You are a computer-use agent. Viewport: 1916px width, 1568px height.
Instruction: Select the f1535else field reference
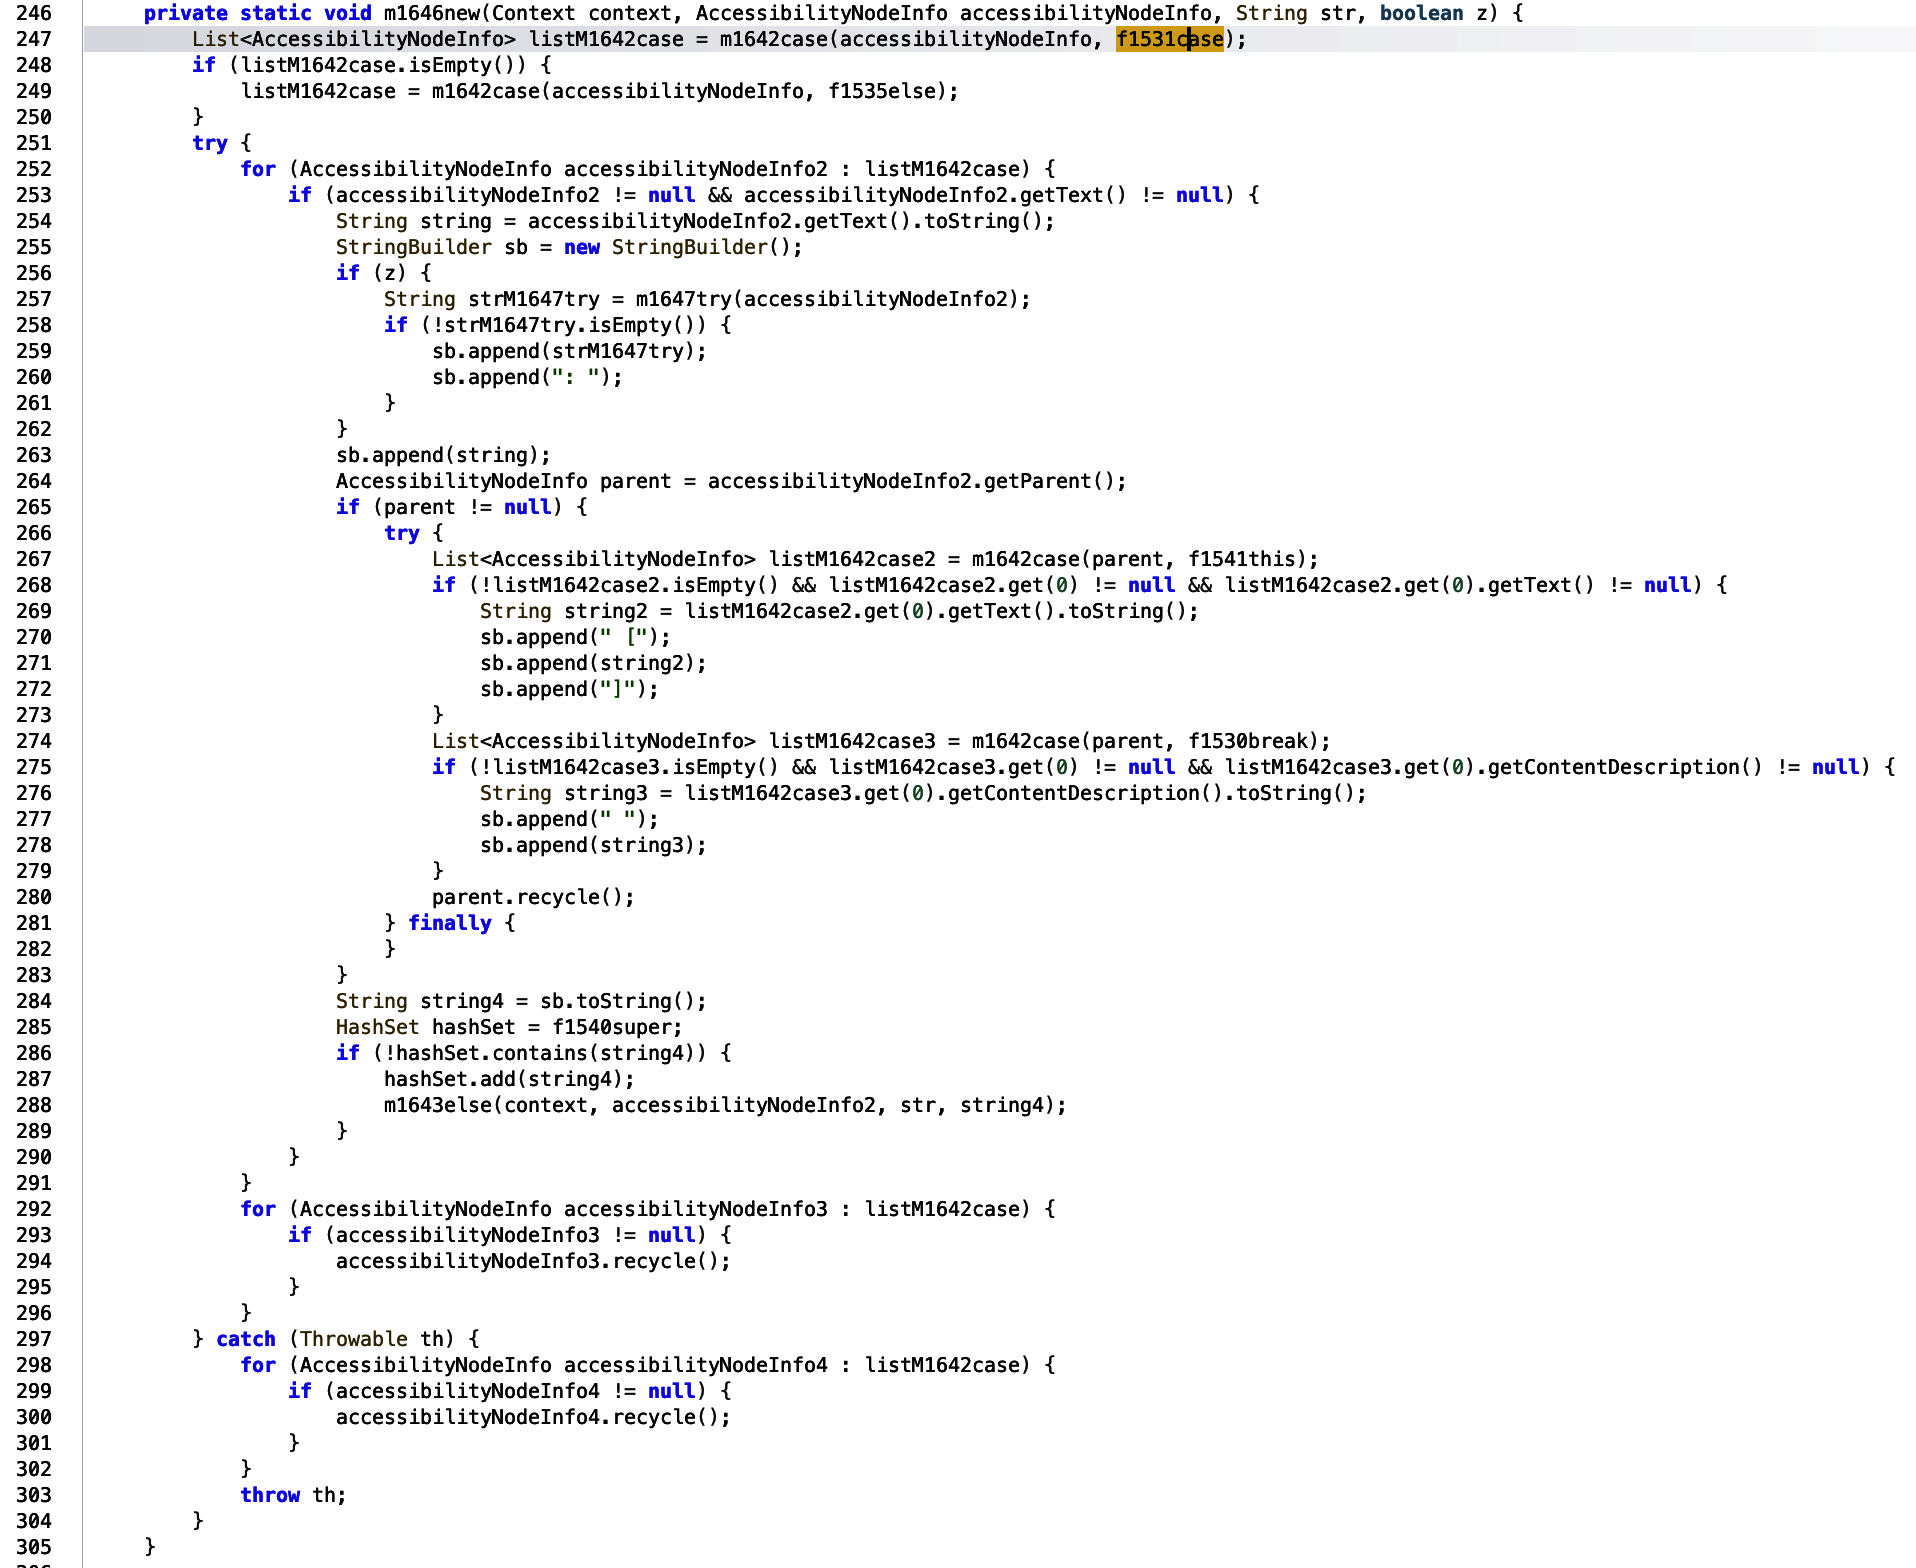(x=886, y=91)
